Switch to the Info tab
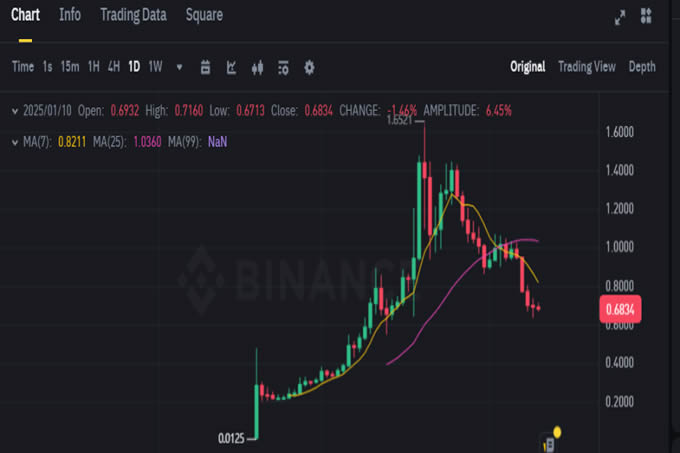The image size is (680, 453). (x=70, y=15)
